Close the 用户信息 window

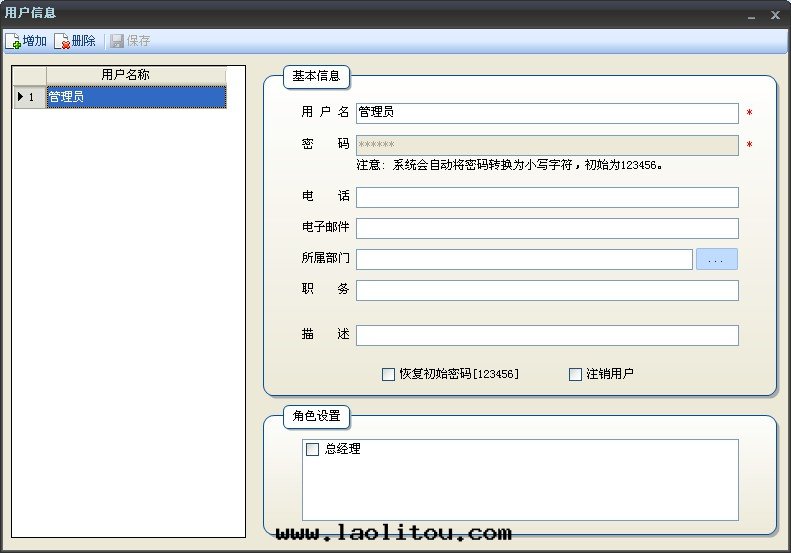[775, 14]
